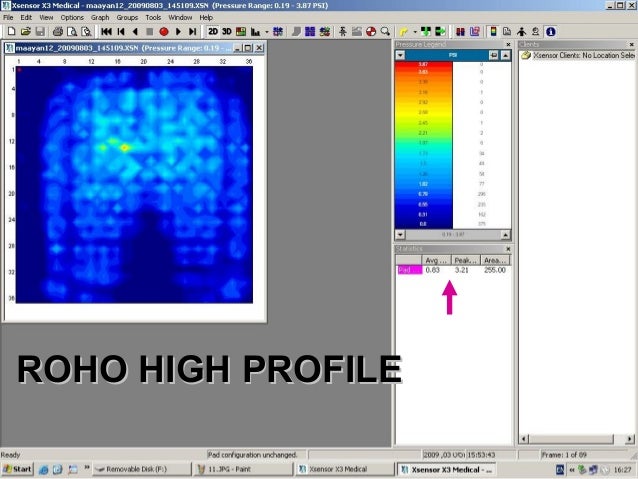Click the green down-arrow import icon

point(426,31)
